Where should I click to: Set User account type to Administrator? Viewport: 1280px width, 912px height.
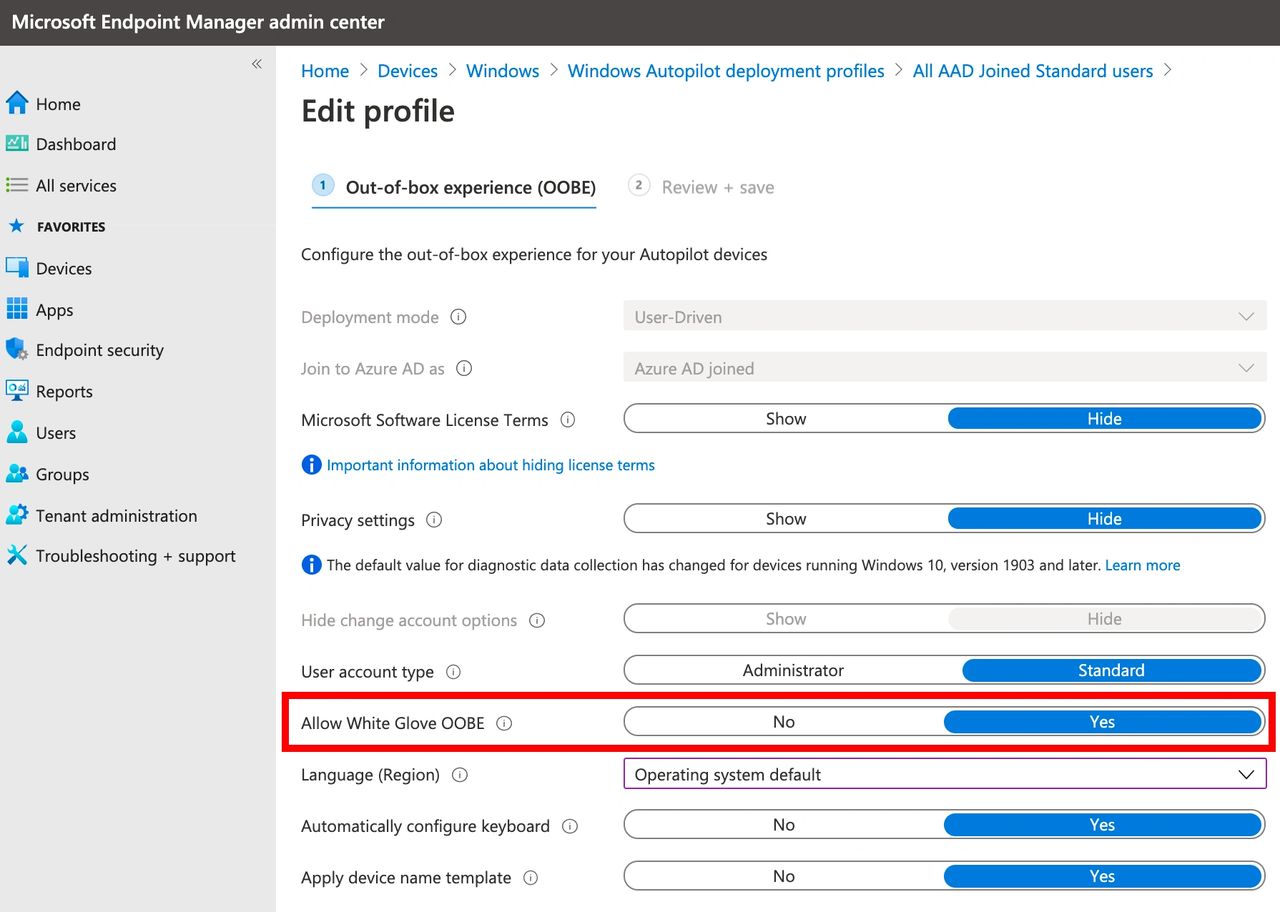point(792,670)
